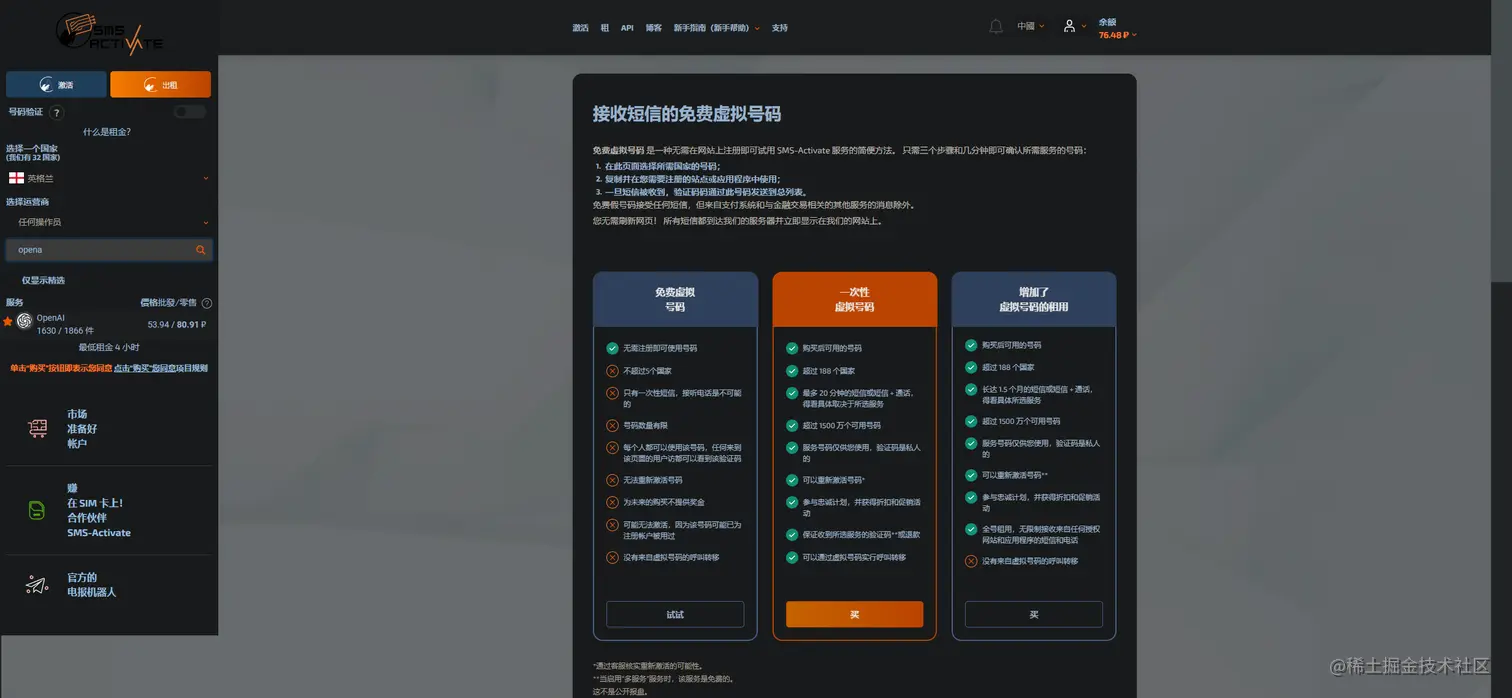Toggle the 号码验证 switch
The image size is (1512, 698).
click(189, 112)
